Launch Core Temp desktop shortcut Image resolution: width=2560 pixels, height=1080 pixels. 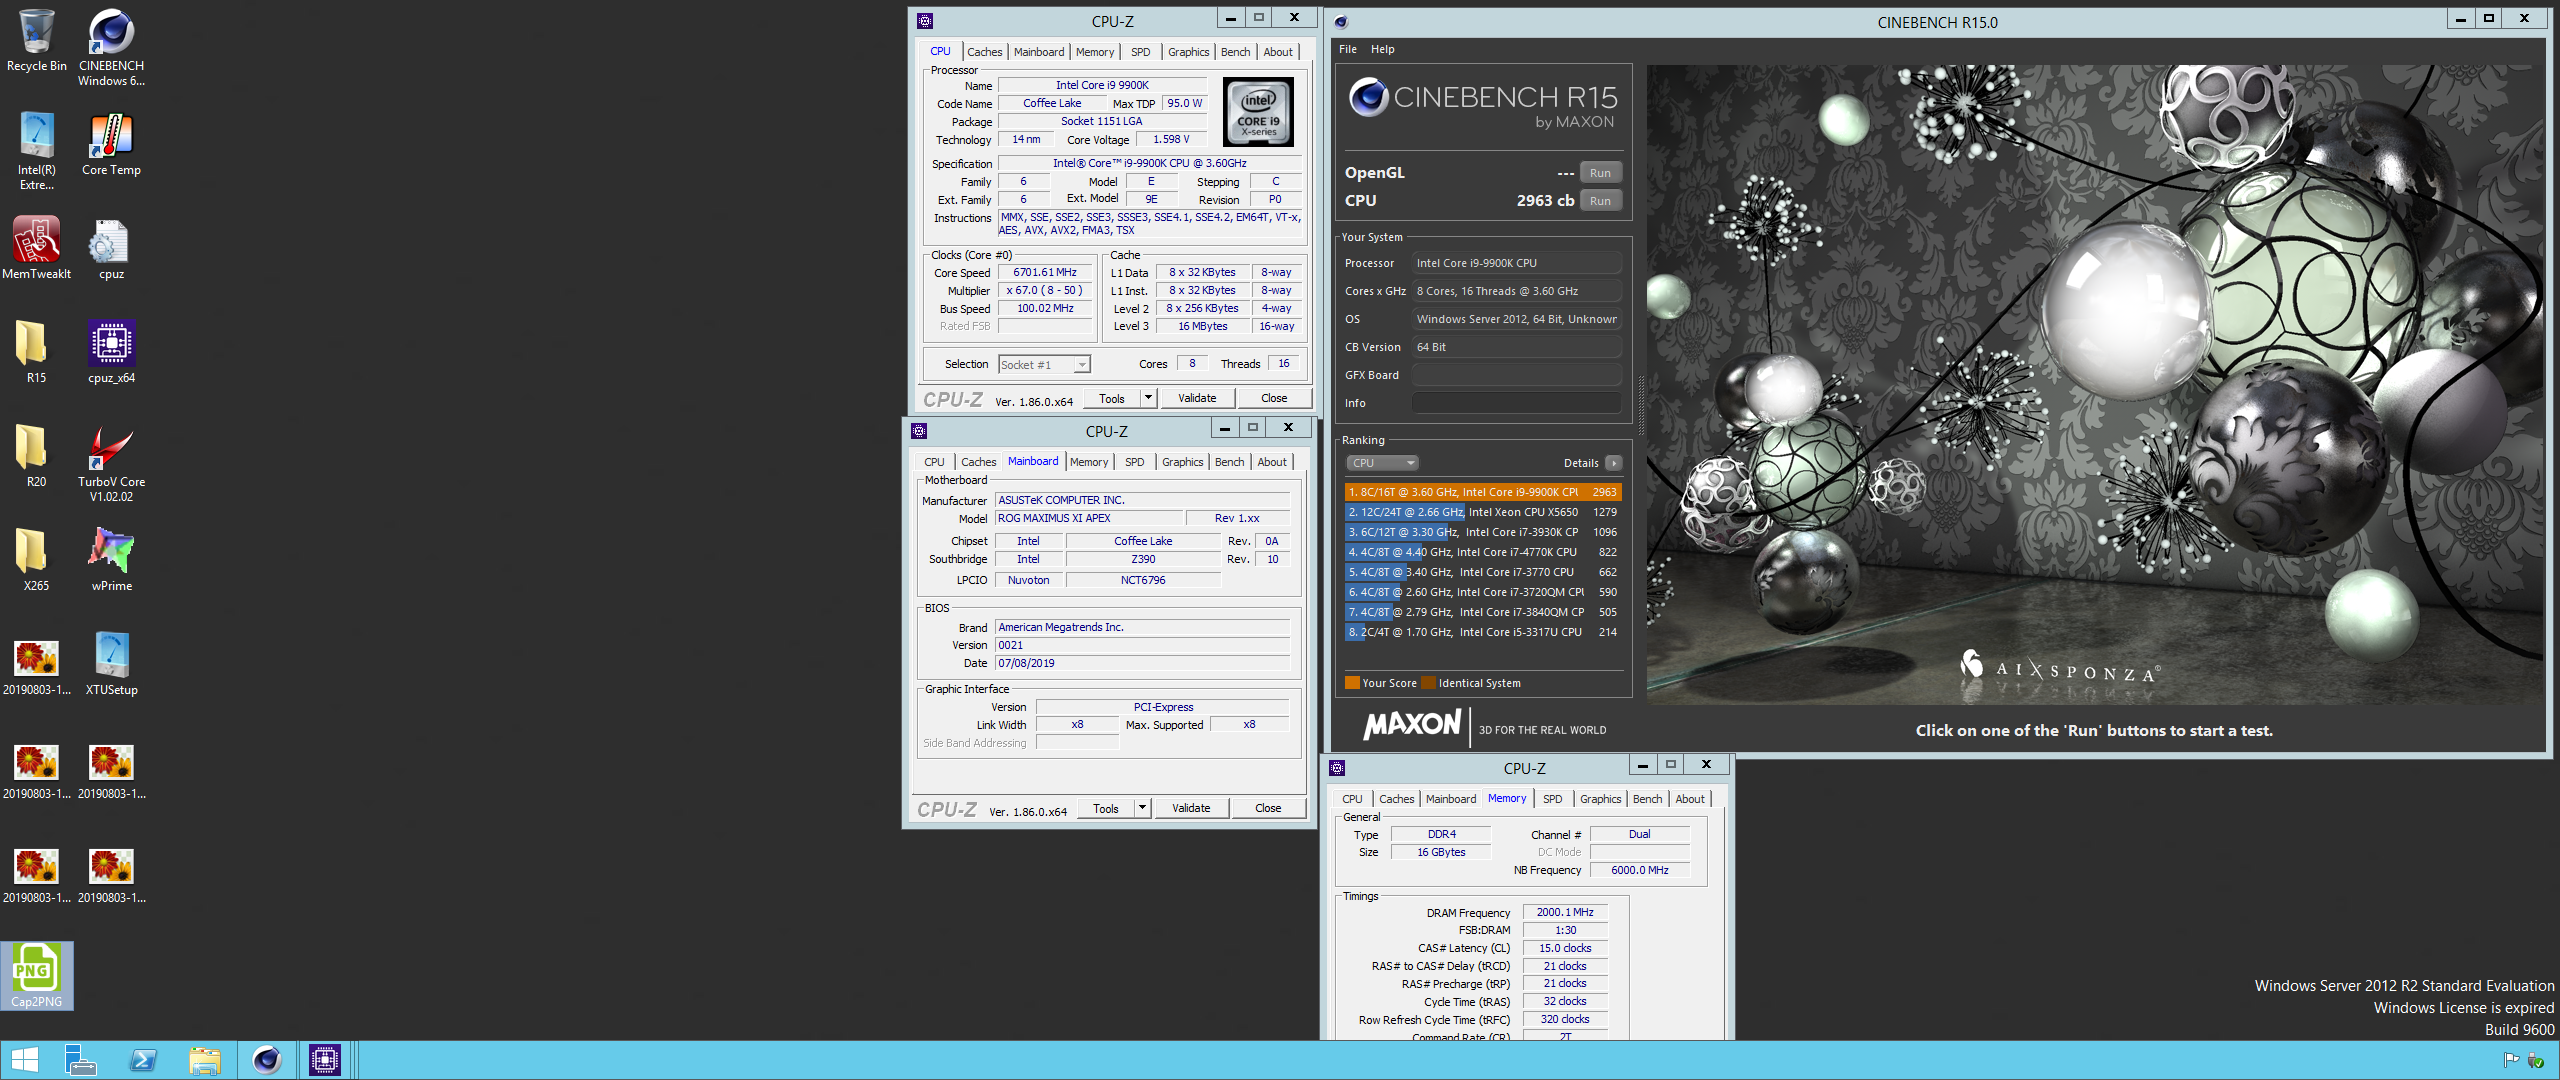(111, 144)
